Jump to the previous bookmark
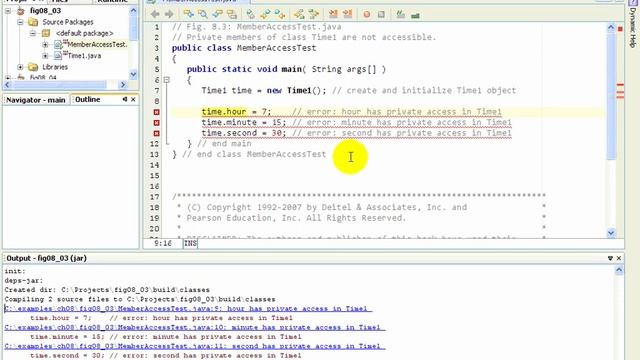The width and height of the screenshot is (640, 360). point(265,14)
